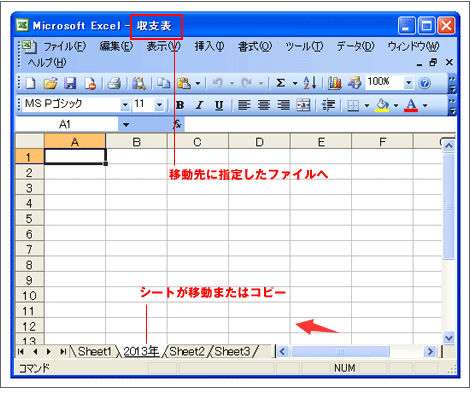Jump to last sheet tab arrow
This screenshot has height=393, width=476.
click(63, 352)
